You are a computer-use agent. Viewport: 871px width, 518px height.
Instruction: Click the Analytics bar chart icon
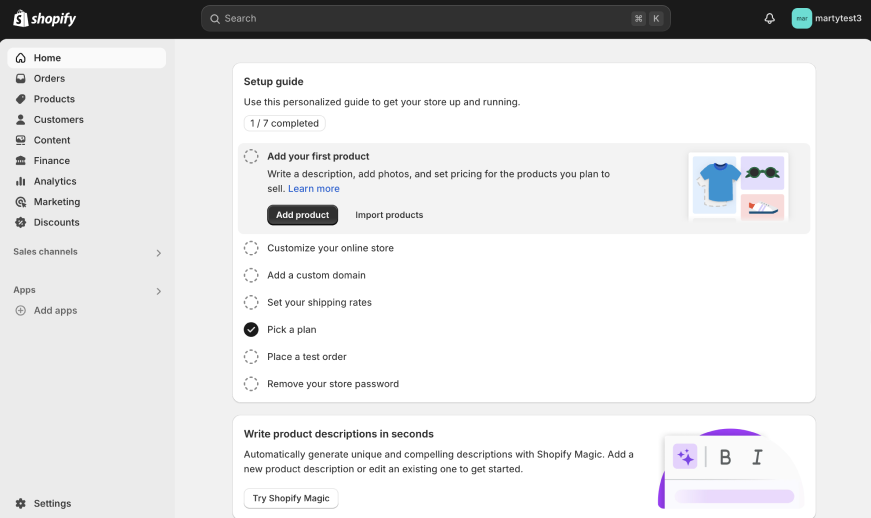click(x=21, y=181)
